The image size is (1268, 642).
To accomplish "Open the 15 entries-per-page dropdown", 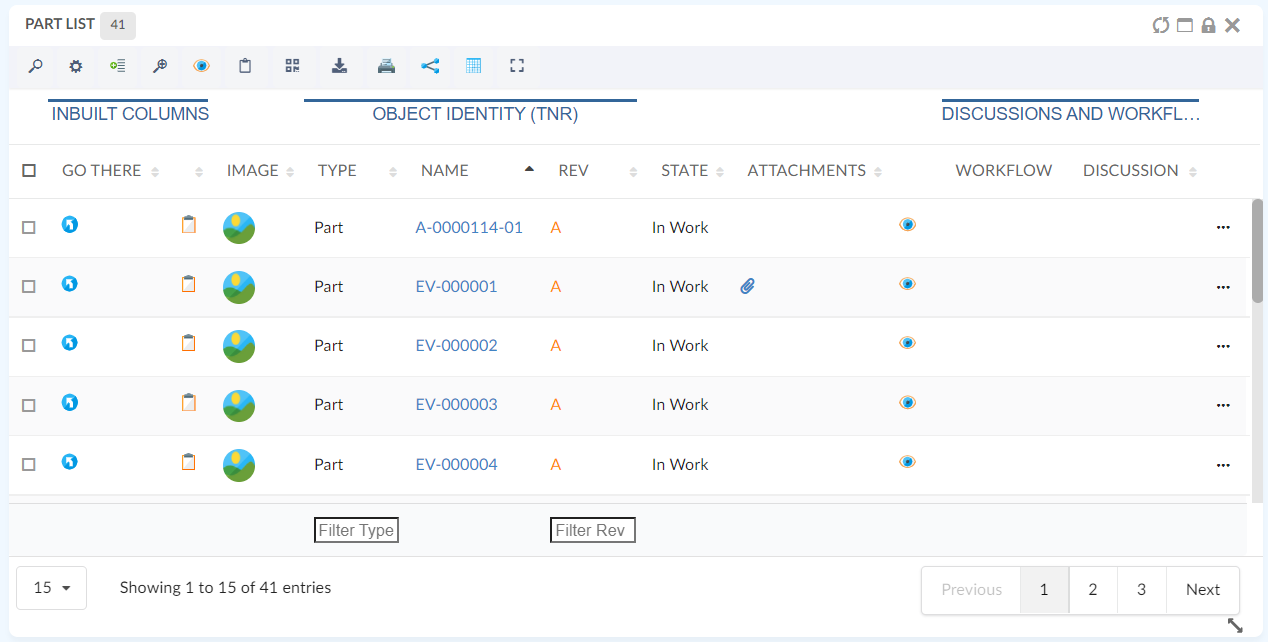I will coord(52,588).
